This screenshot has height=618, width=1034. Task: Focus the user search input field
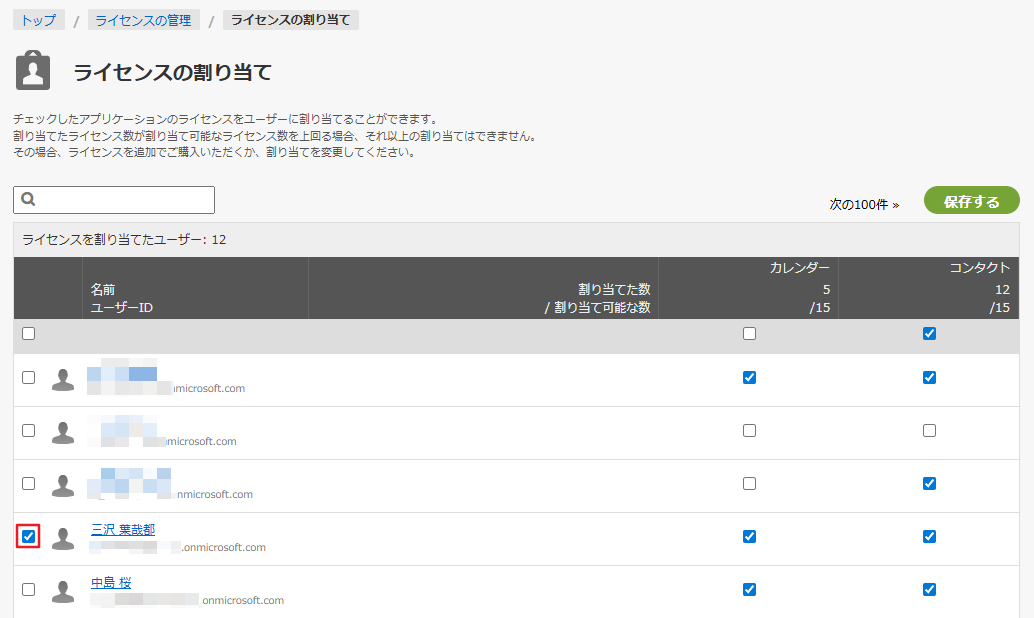114,200
